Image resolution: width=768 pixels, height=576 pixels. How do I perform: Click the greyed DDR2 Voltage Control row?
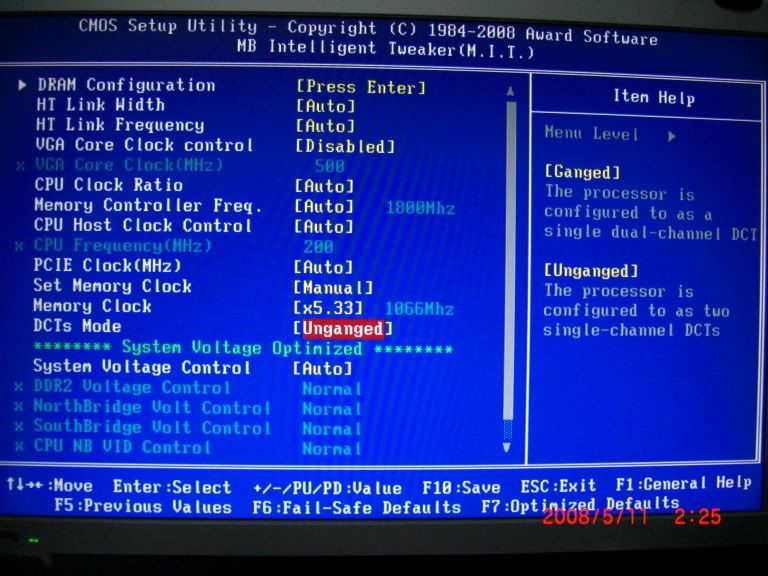coord(132,387)
